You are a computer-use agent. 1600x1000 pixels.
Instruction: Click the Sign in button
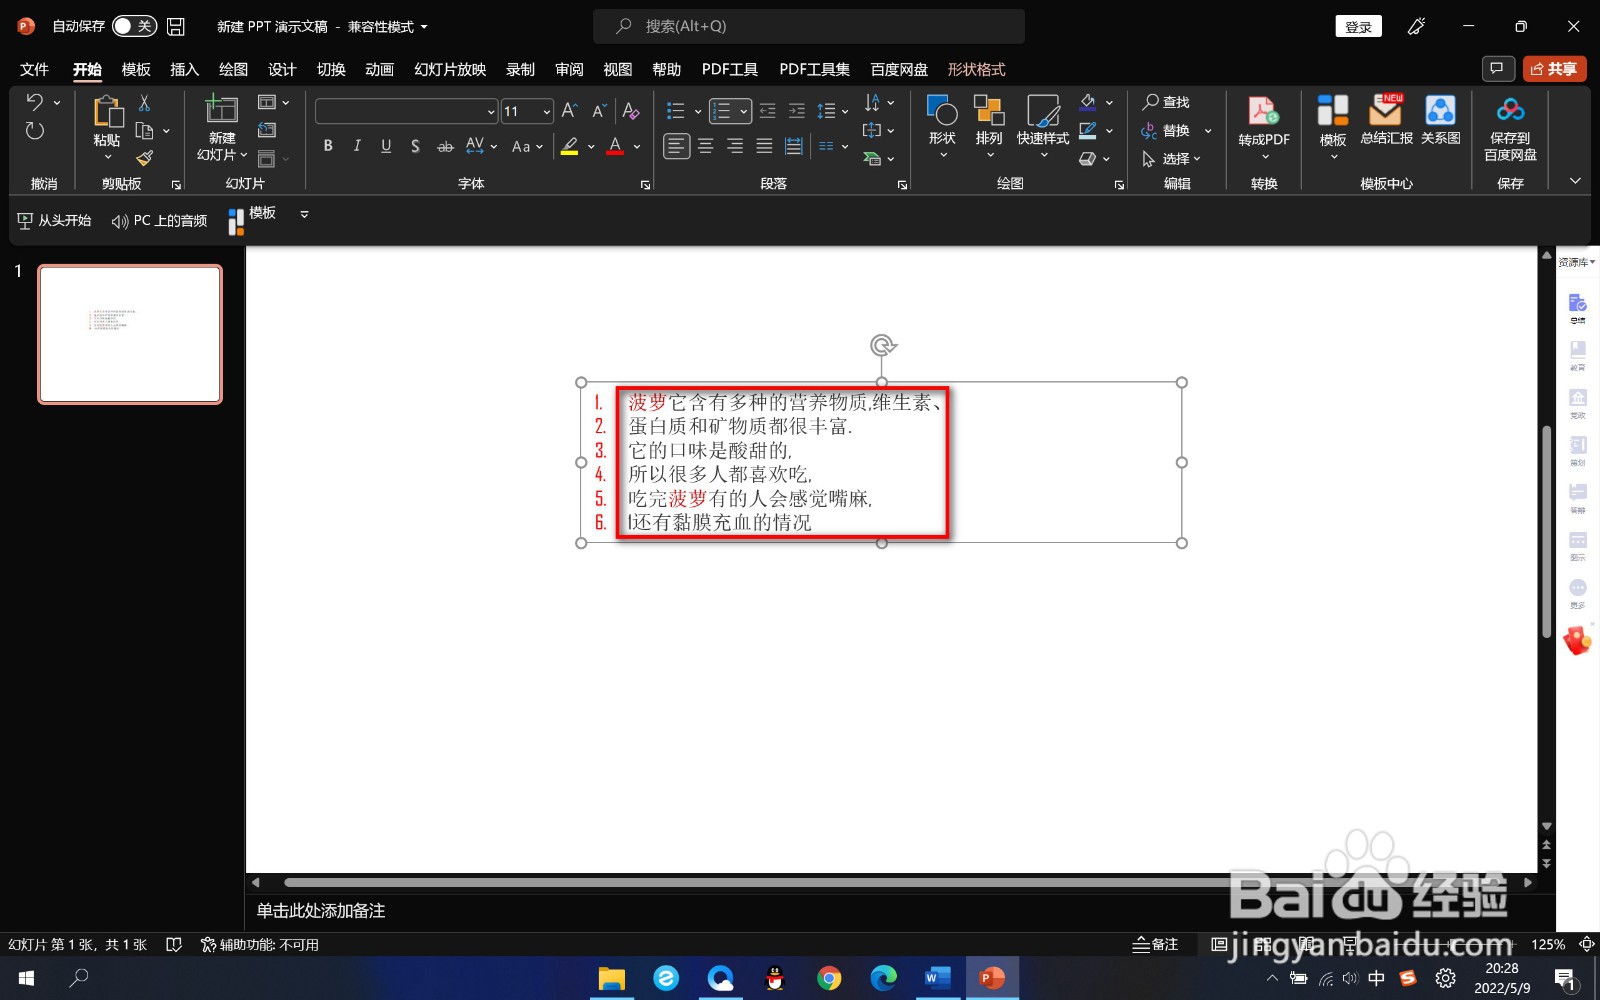(1358, 26)
